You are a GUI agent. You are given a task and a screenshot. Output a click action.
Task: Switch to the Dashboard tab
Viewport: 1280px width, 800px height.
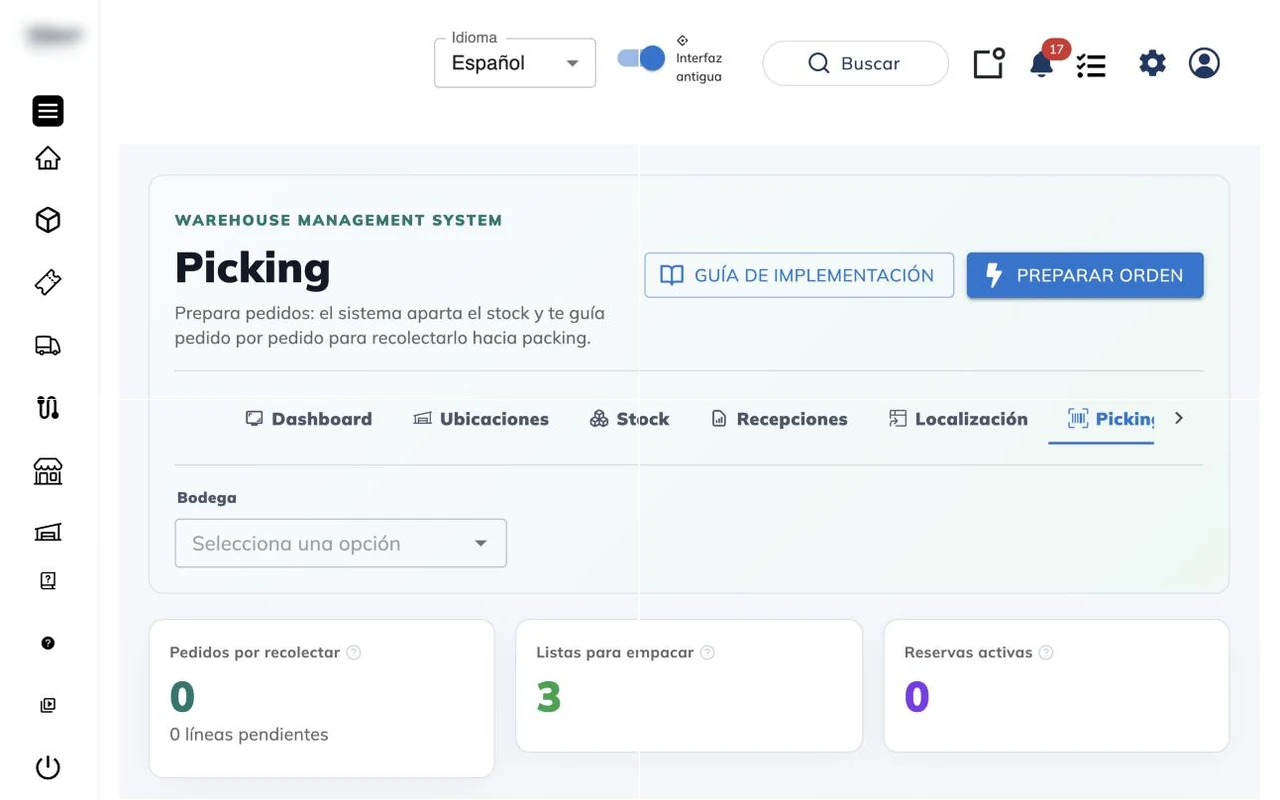[x=309, y=419]
